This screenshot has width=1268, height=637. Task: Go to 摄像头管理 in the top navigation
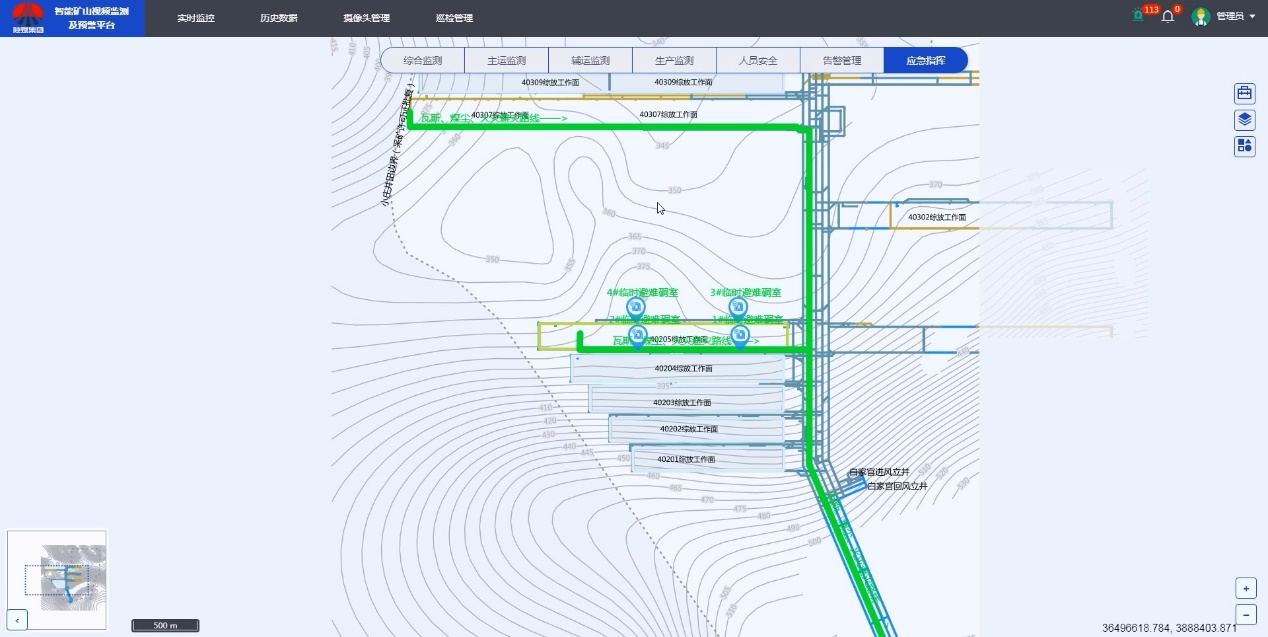366,18
